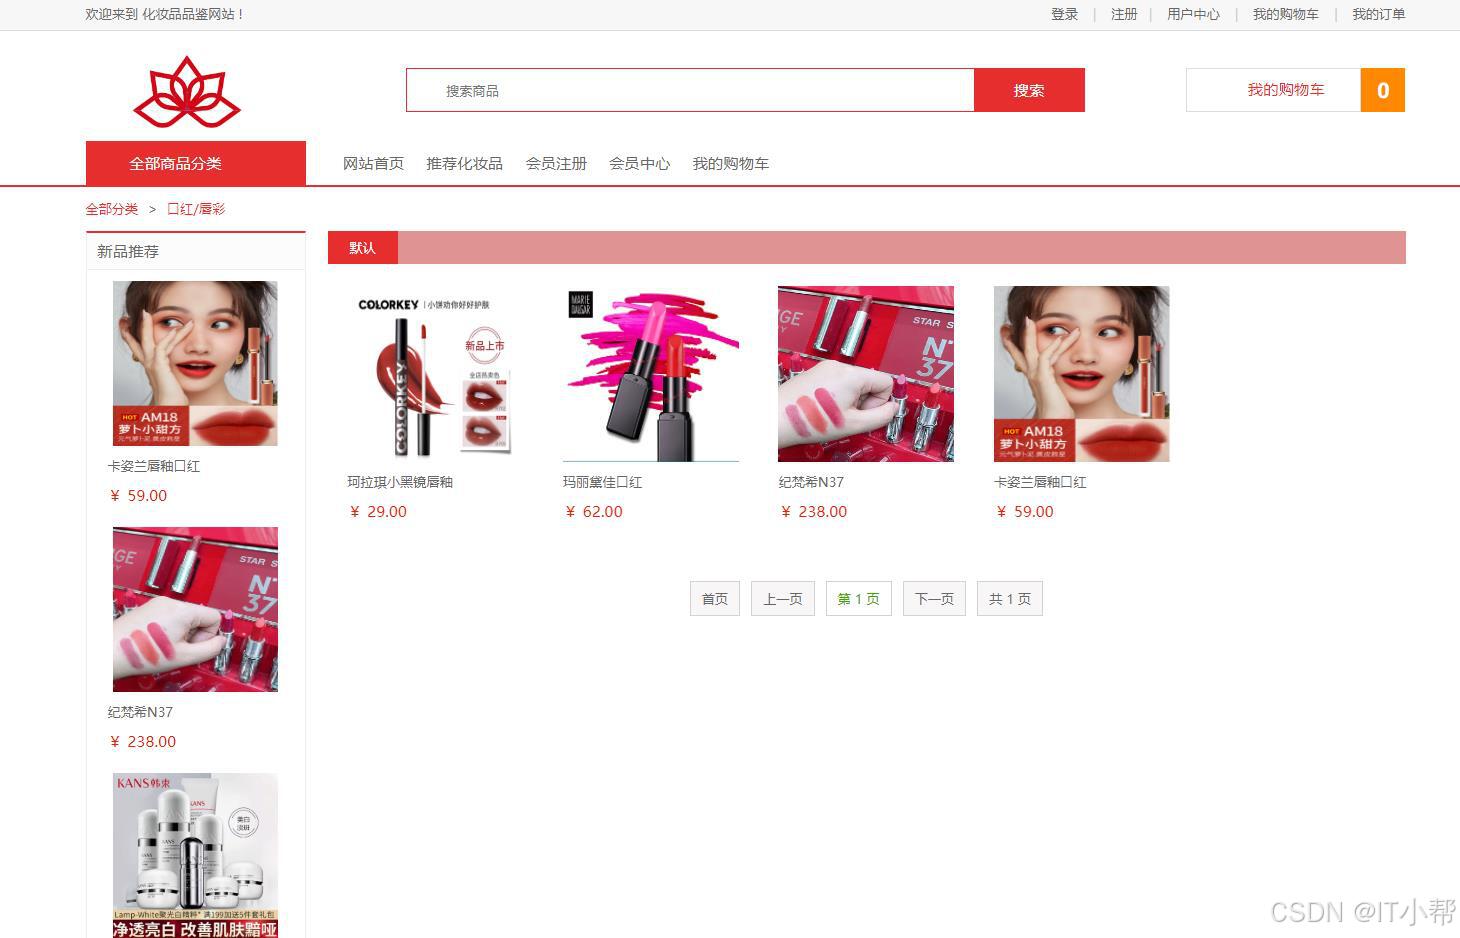Open 珂拉琪小黑镜唇釉 product image
Image resolution: width=1460 pixels, height=938 pixels.
[435, 374]
